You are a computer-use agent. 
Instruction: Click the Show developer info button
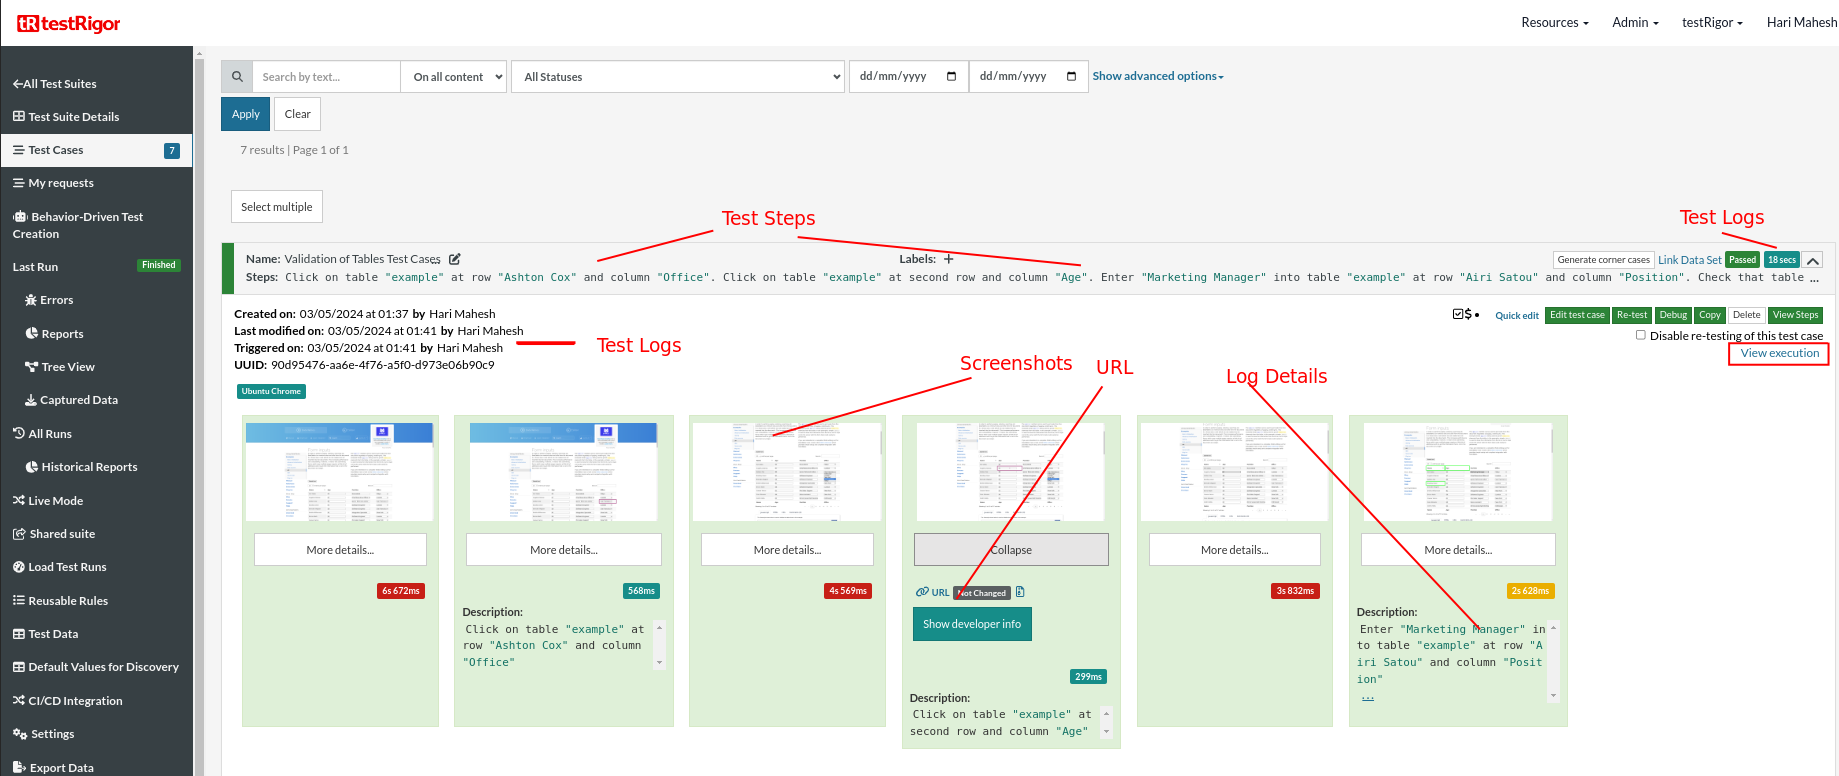971,624
